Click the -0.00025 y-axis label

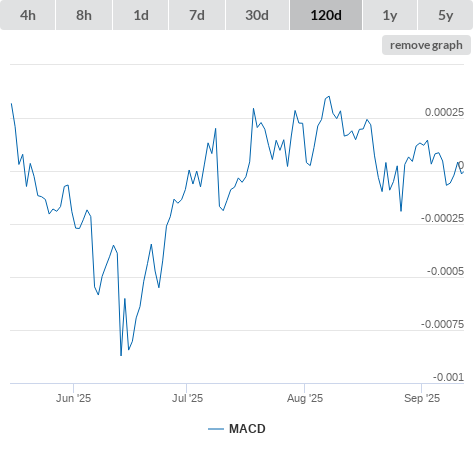point(442,218)
